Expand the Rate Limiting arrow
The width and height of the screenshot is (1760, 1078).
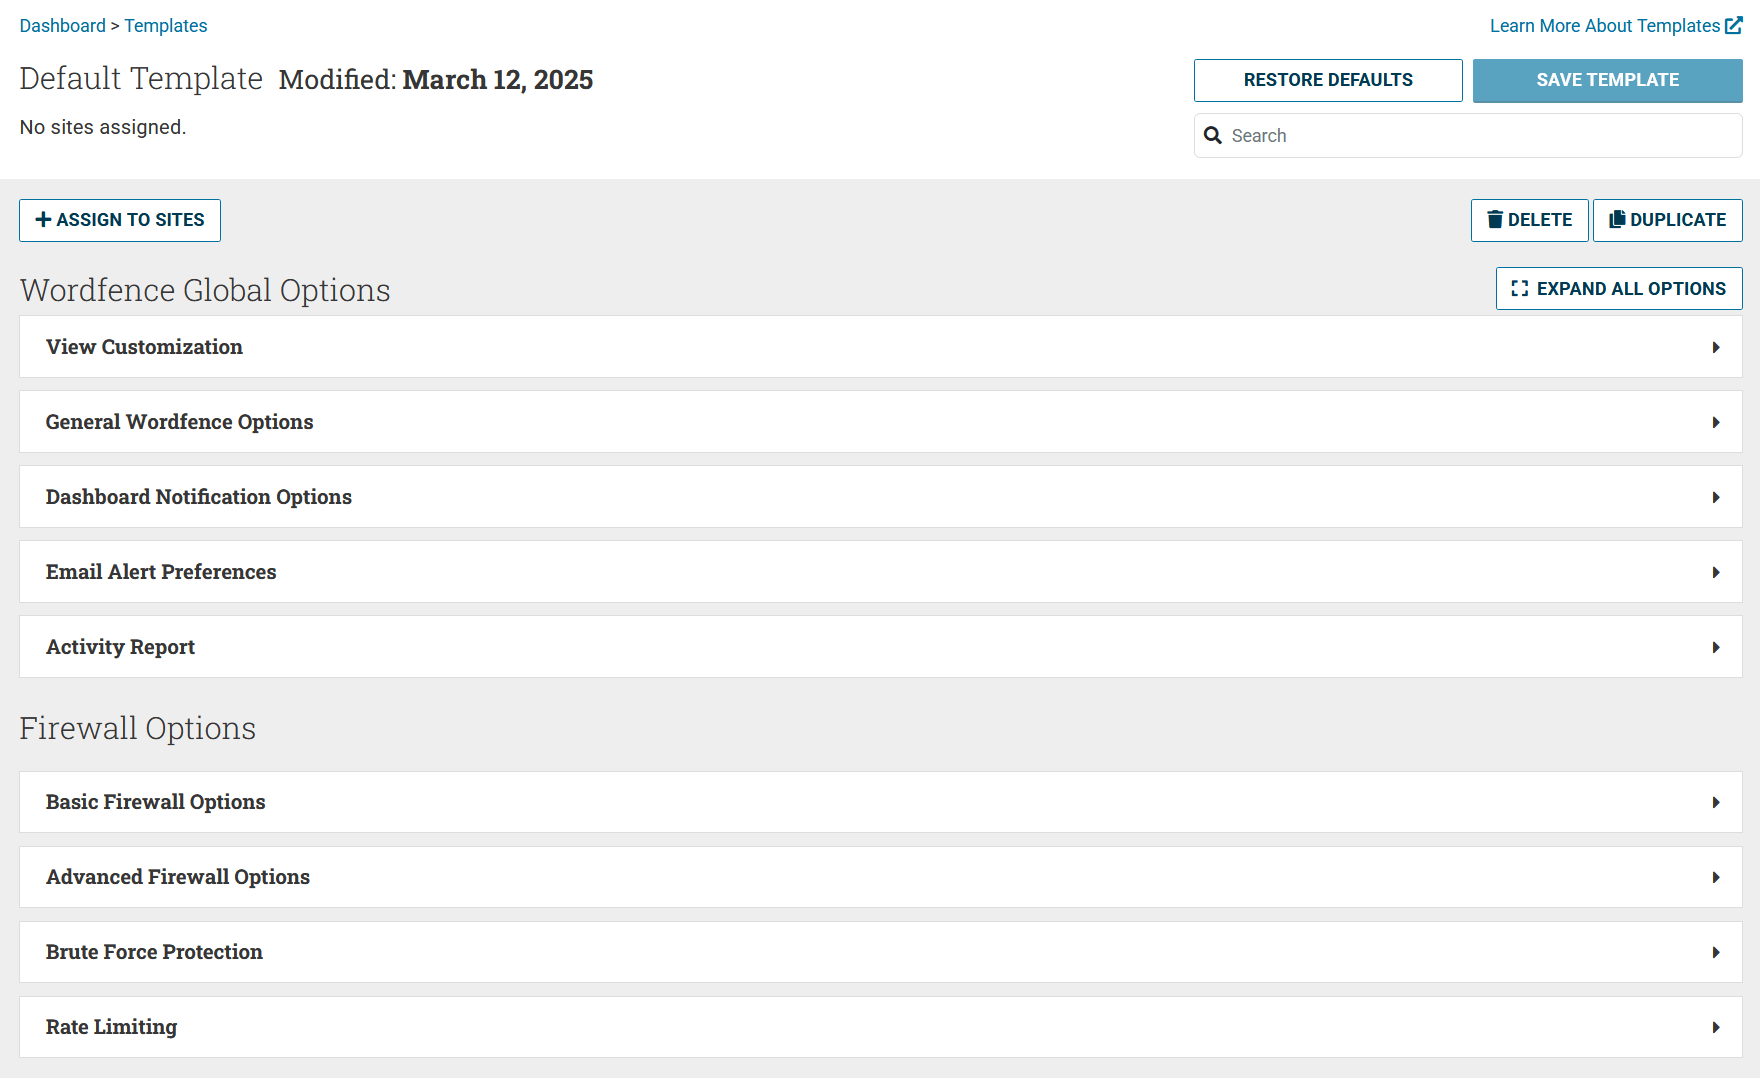(1716, 1027)
